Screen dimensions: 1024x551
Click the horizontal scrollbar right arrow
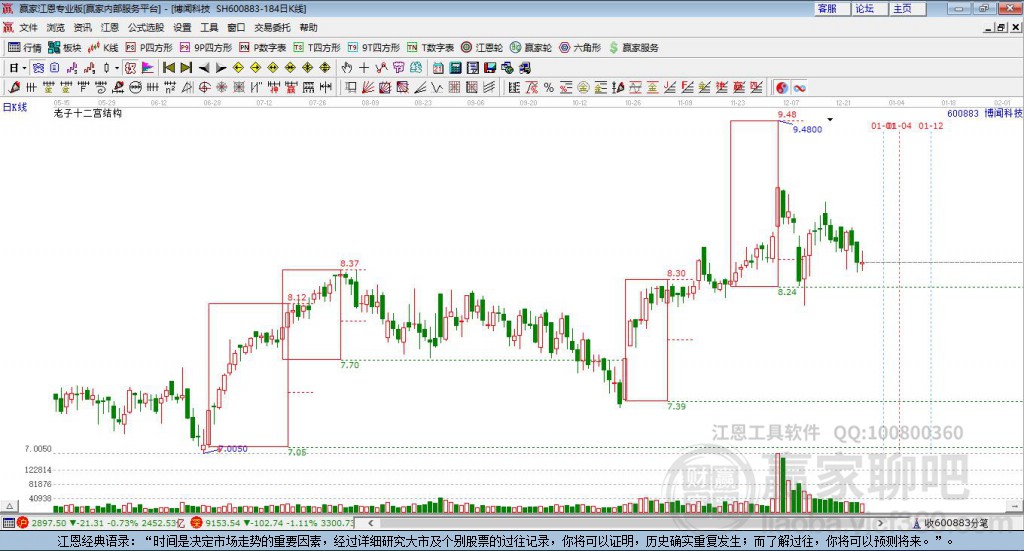point(880,523)
